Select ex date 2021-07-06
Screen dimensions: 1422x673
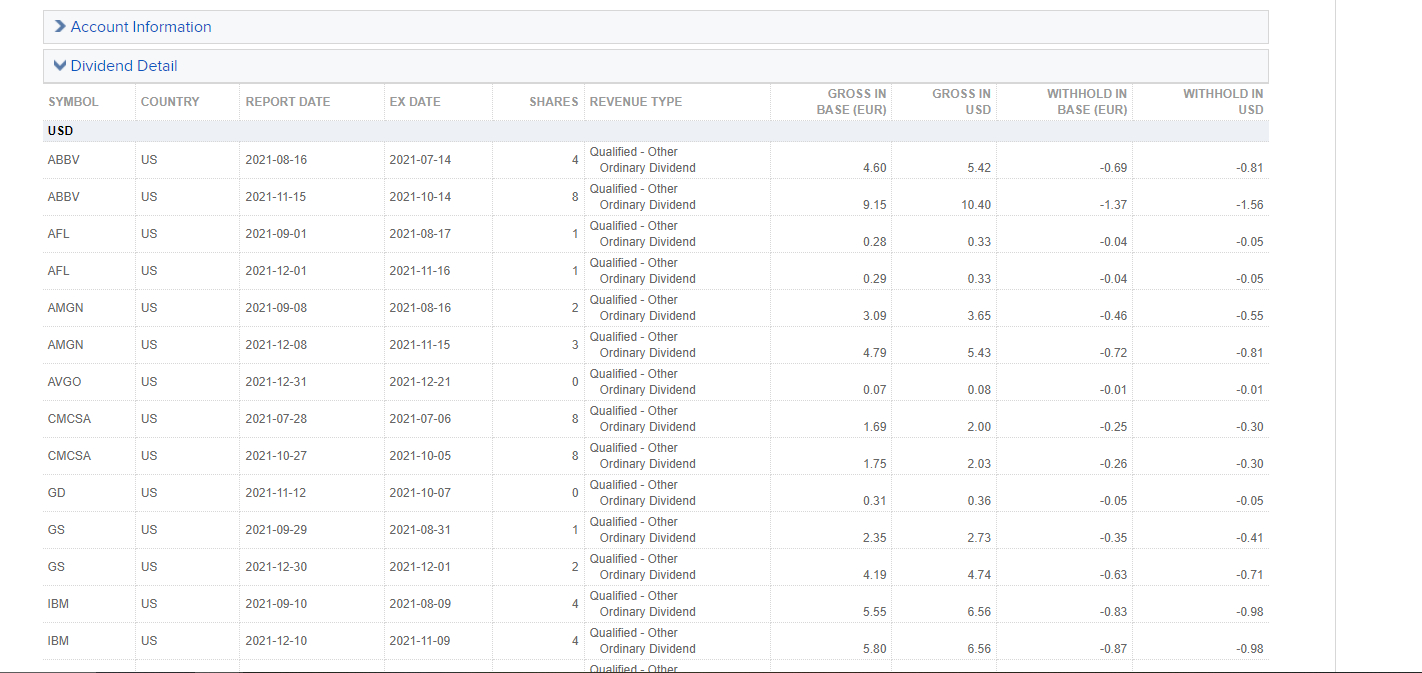click(420, 419)
